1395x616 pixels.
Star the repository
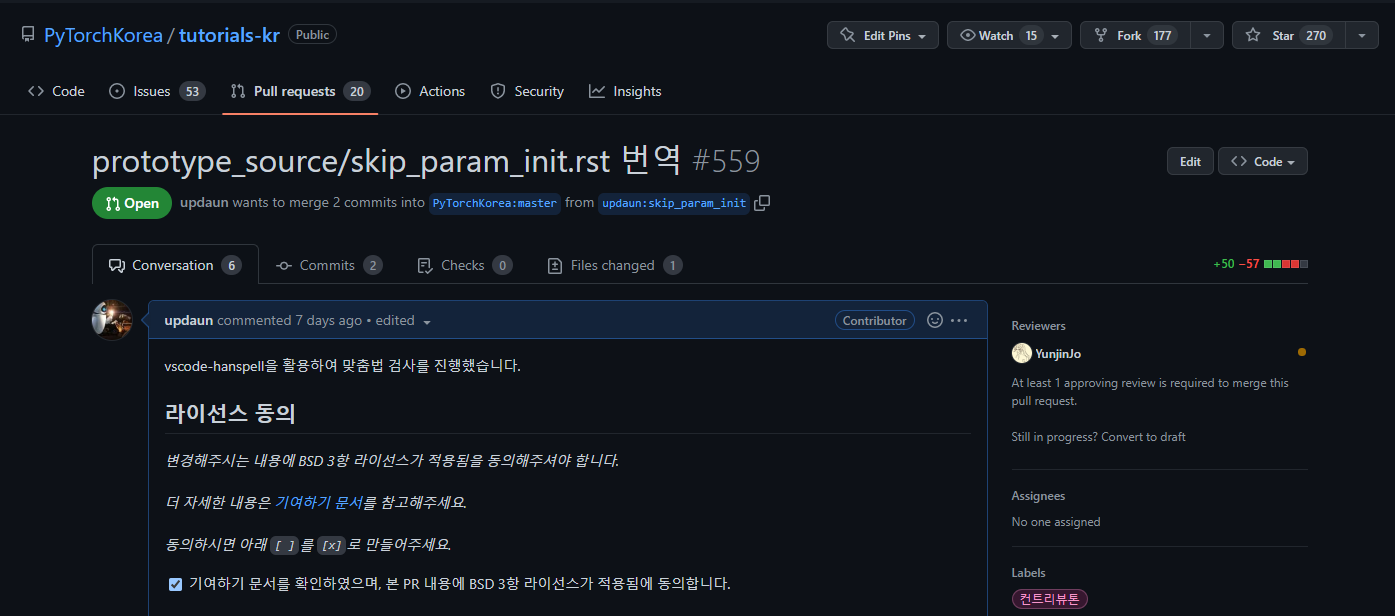click(1288, 35)
